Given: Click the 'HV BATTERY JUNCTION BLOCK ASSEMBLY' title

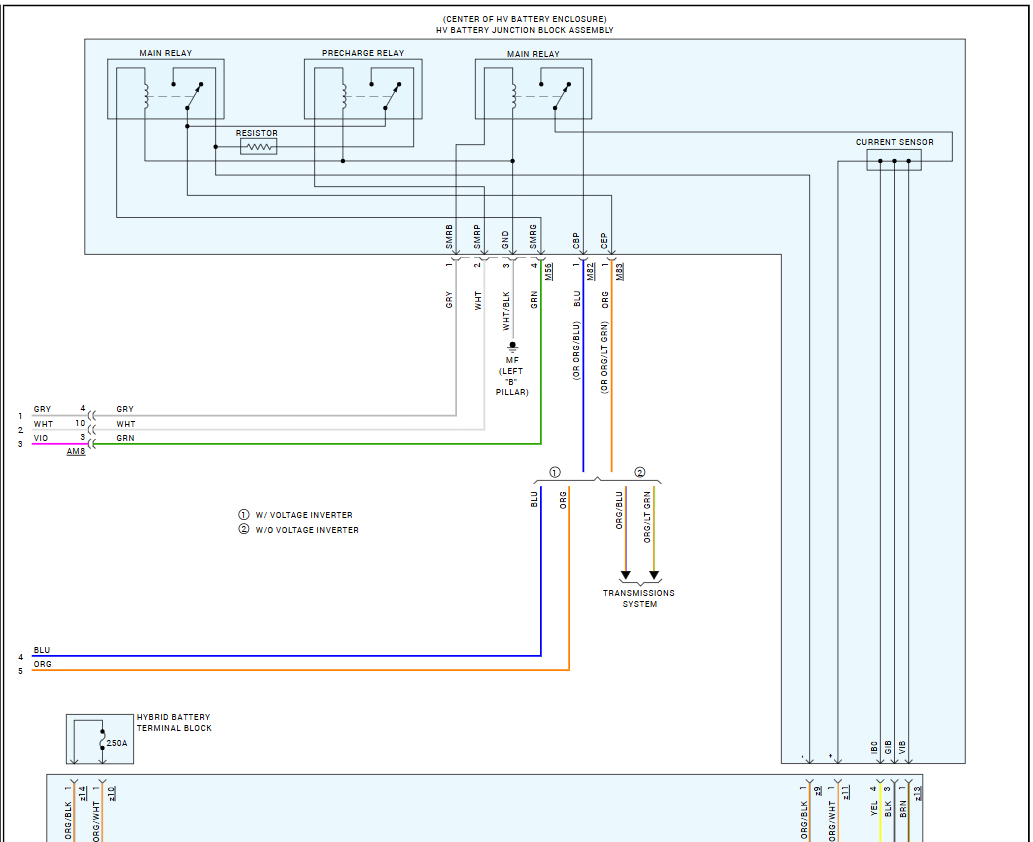Looking at the screenshot, I should (x=524, y=30).
